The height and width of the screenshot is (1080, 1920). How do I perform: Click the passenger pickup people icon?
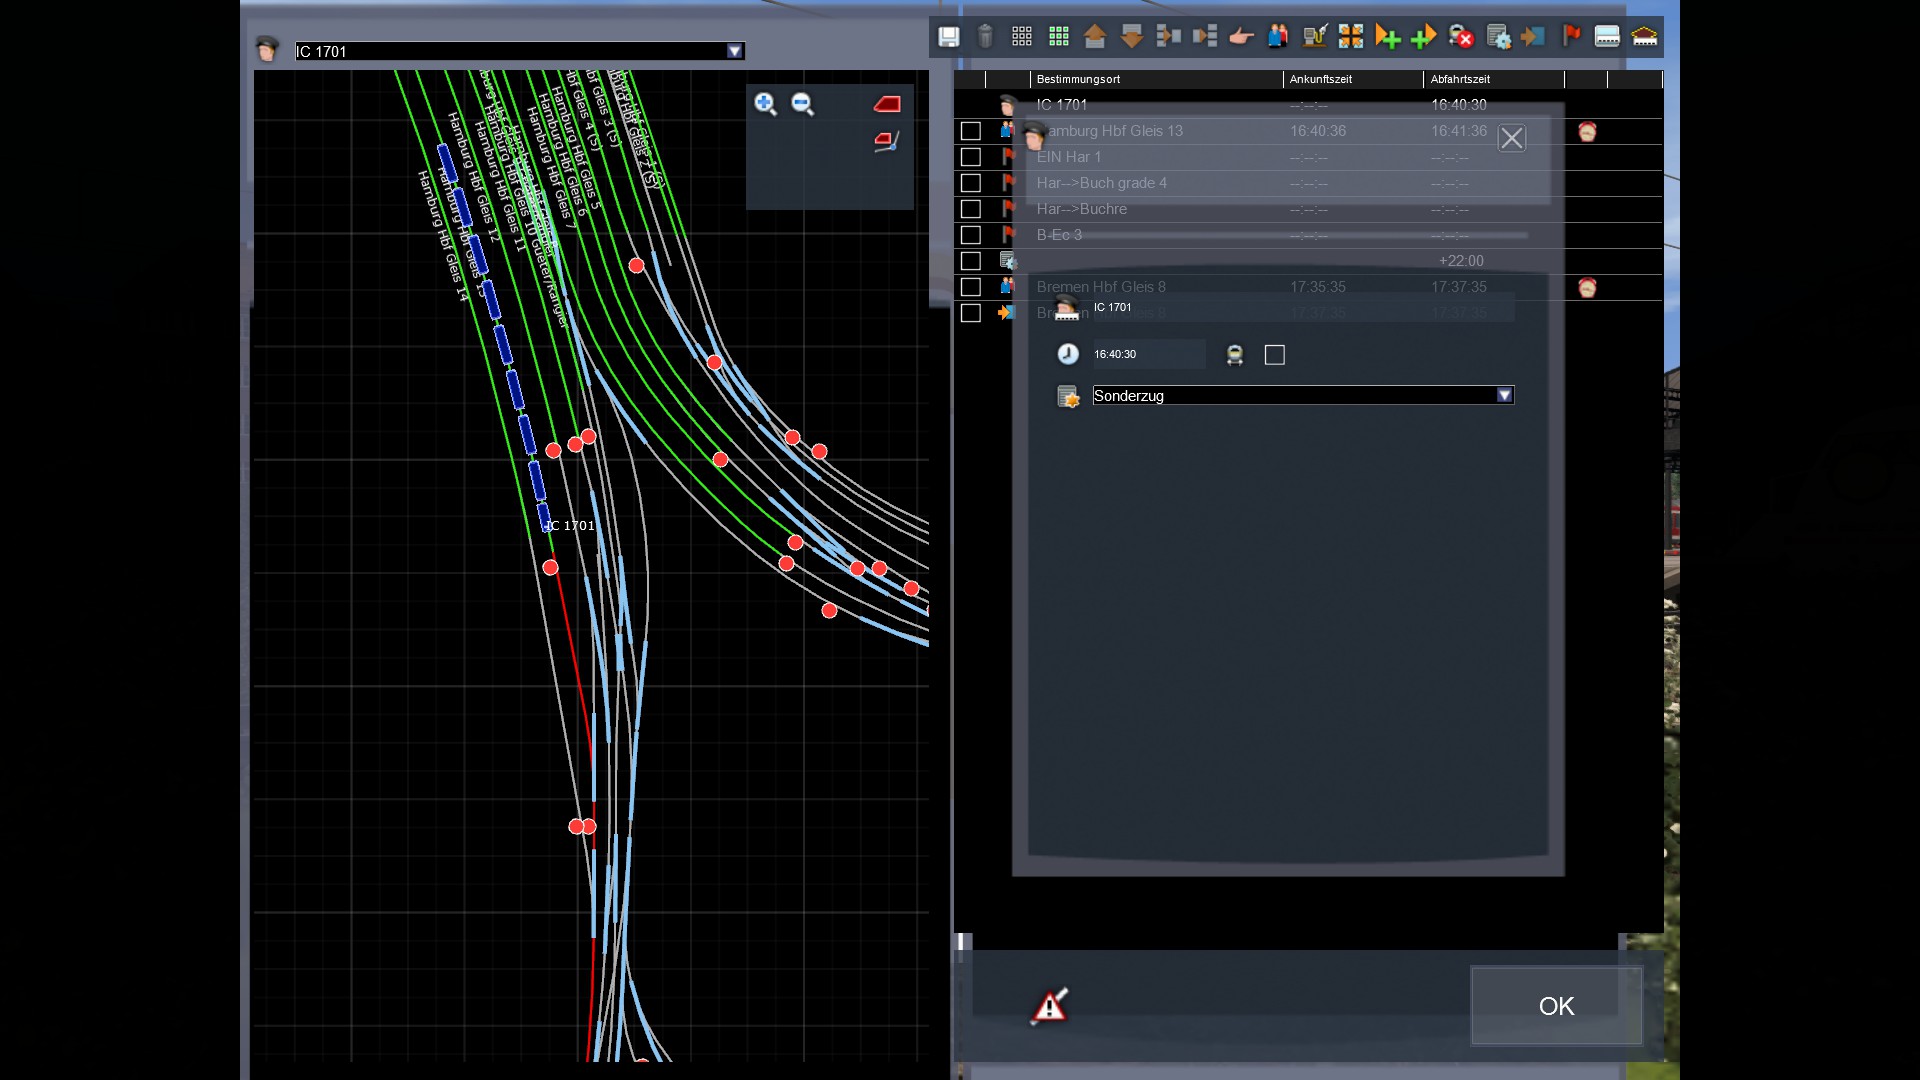click(x=1277, y=37)
